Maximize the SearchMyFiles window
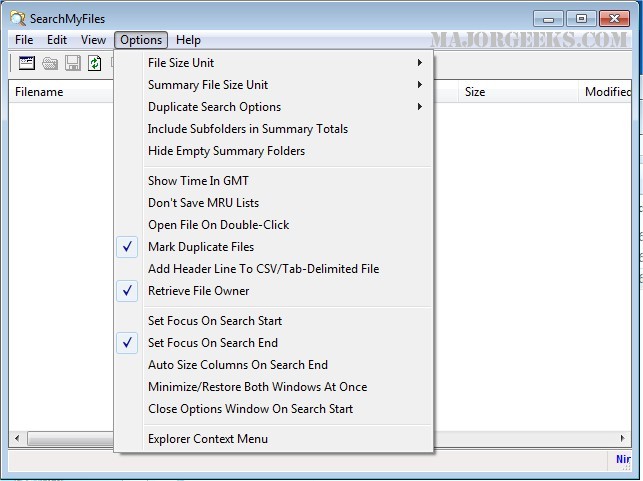The width and height of the screenshot is (643, 481). pyautogui.click(x=581, y=19)
